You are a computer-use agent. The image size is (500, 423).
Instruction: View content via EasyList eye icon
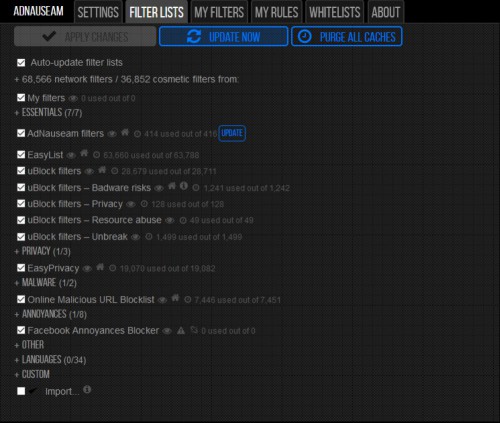[71, 156]
